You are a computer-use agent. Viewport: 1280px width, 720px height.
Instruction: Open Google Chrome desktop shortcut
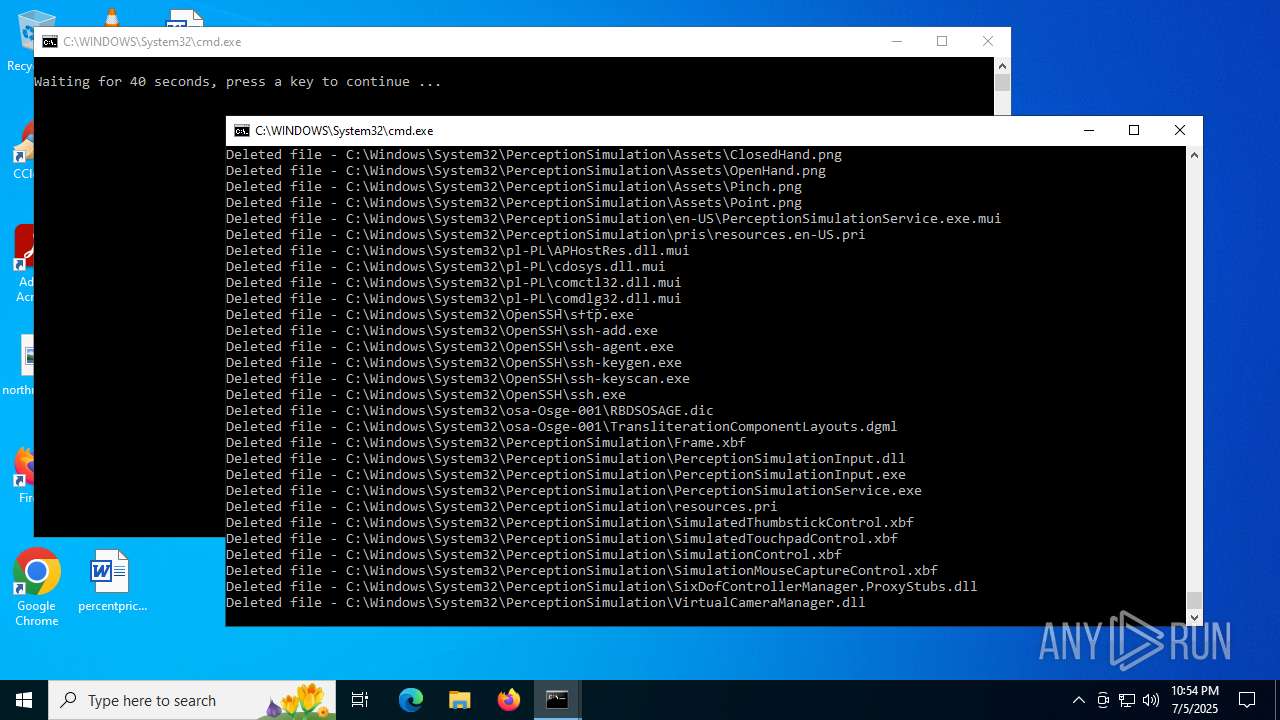[37, 588]
